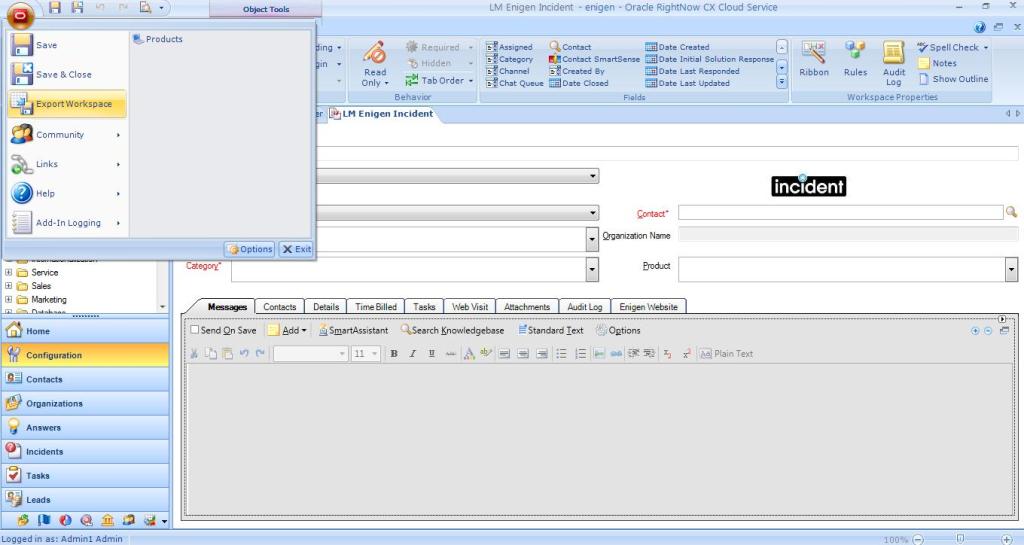
Task: Open Search Knowledgebase in message toolbar
Action: pyautogui.click(x=452, y=330)
